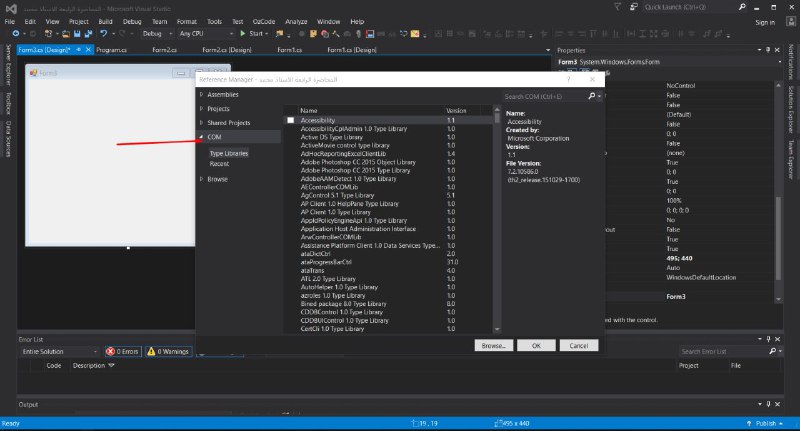Click the Search COM input field
800x431 pixels.
click(x=545, y=96)
